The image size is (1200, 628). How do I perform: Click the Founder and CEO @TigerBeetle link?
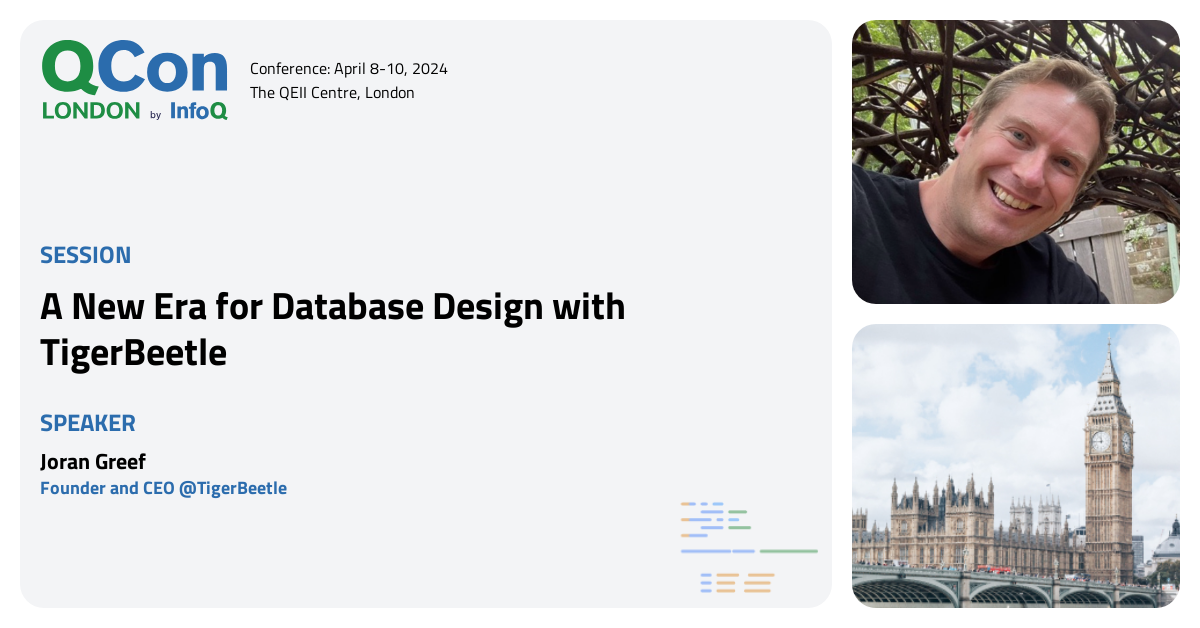coord(163,488)
